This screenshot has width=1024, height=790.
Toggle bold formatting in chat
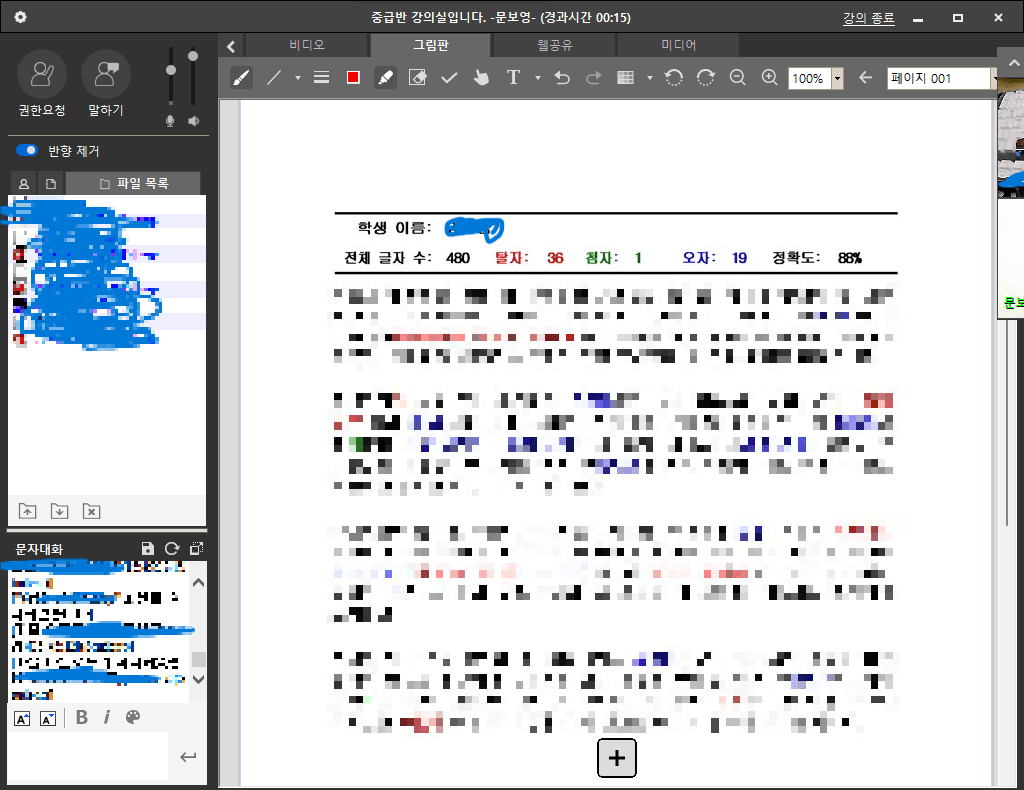click(x=82, y=717)
